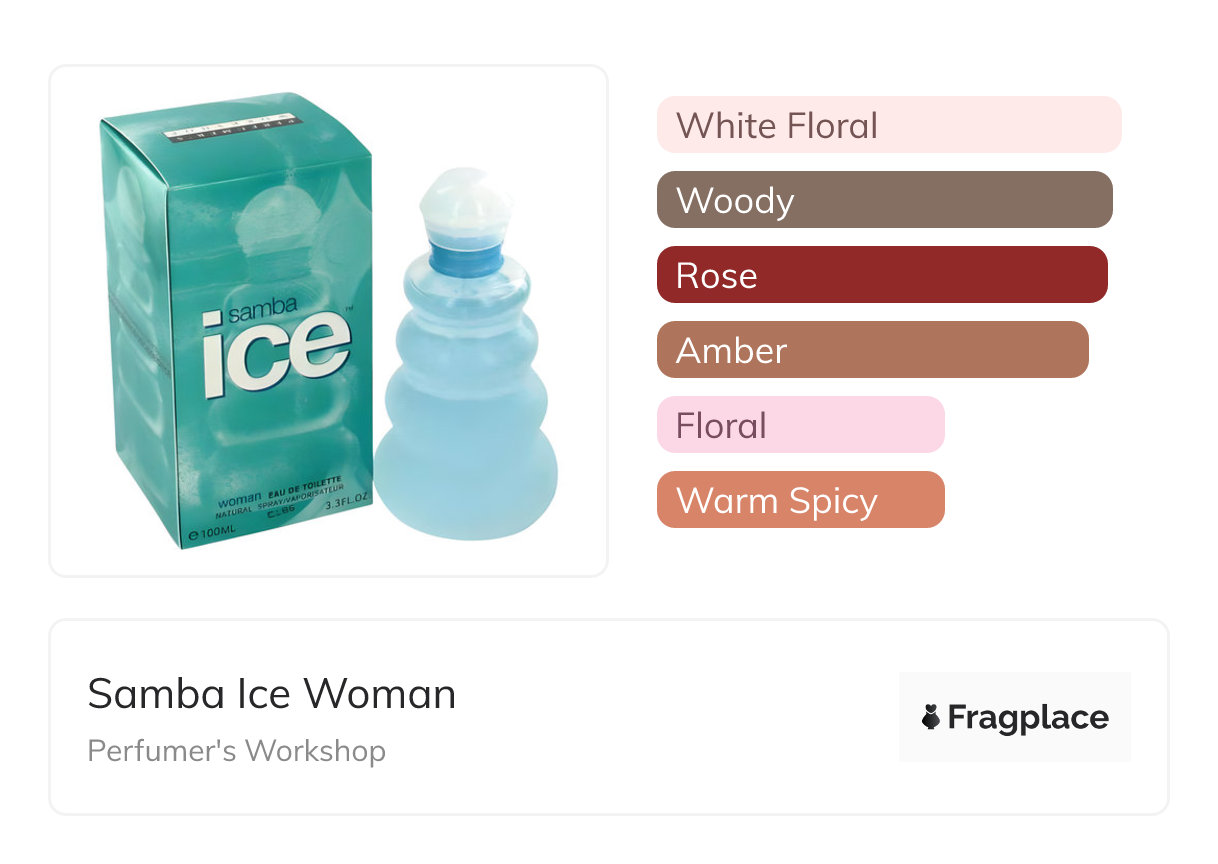Select the Warm Spicy accord bar
The image size is (1218, 864).
pyautogui.click(x=800, y=500)
